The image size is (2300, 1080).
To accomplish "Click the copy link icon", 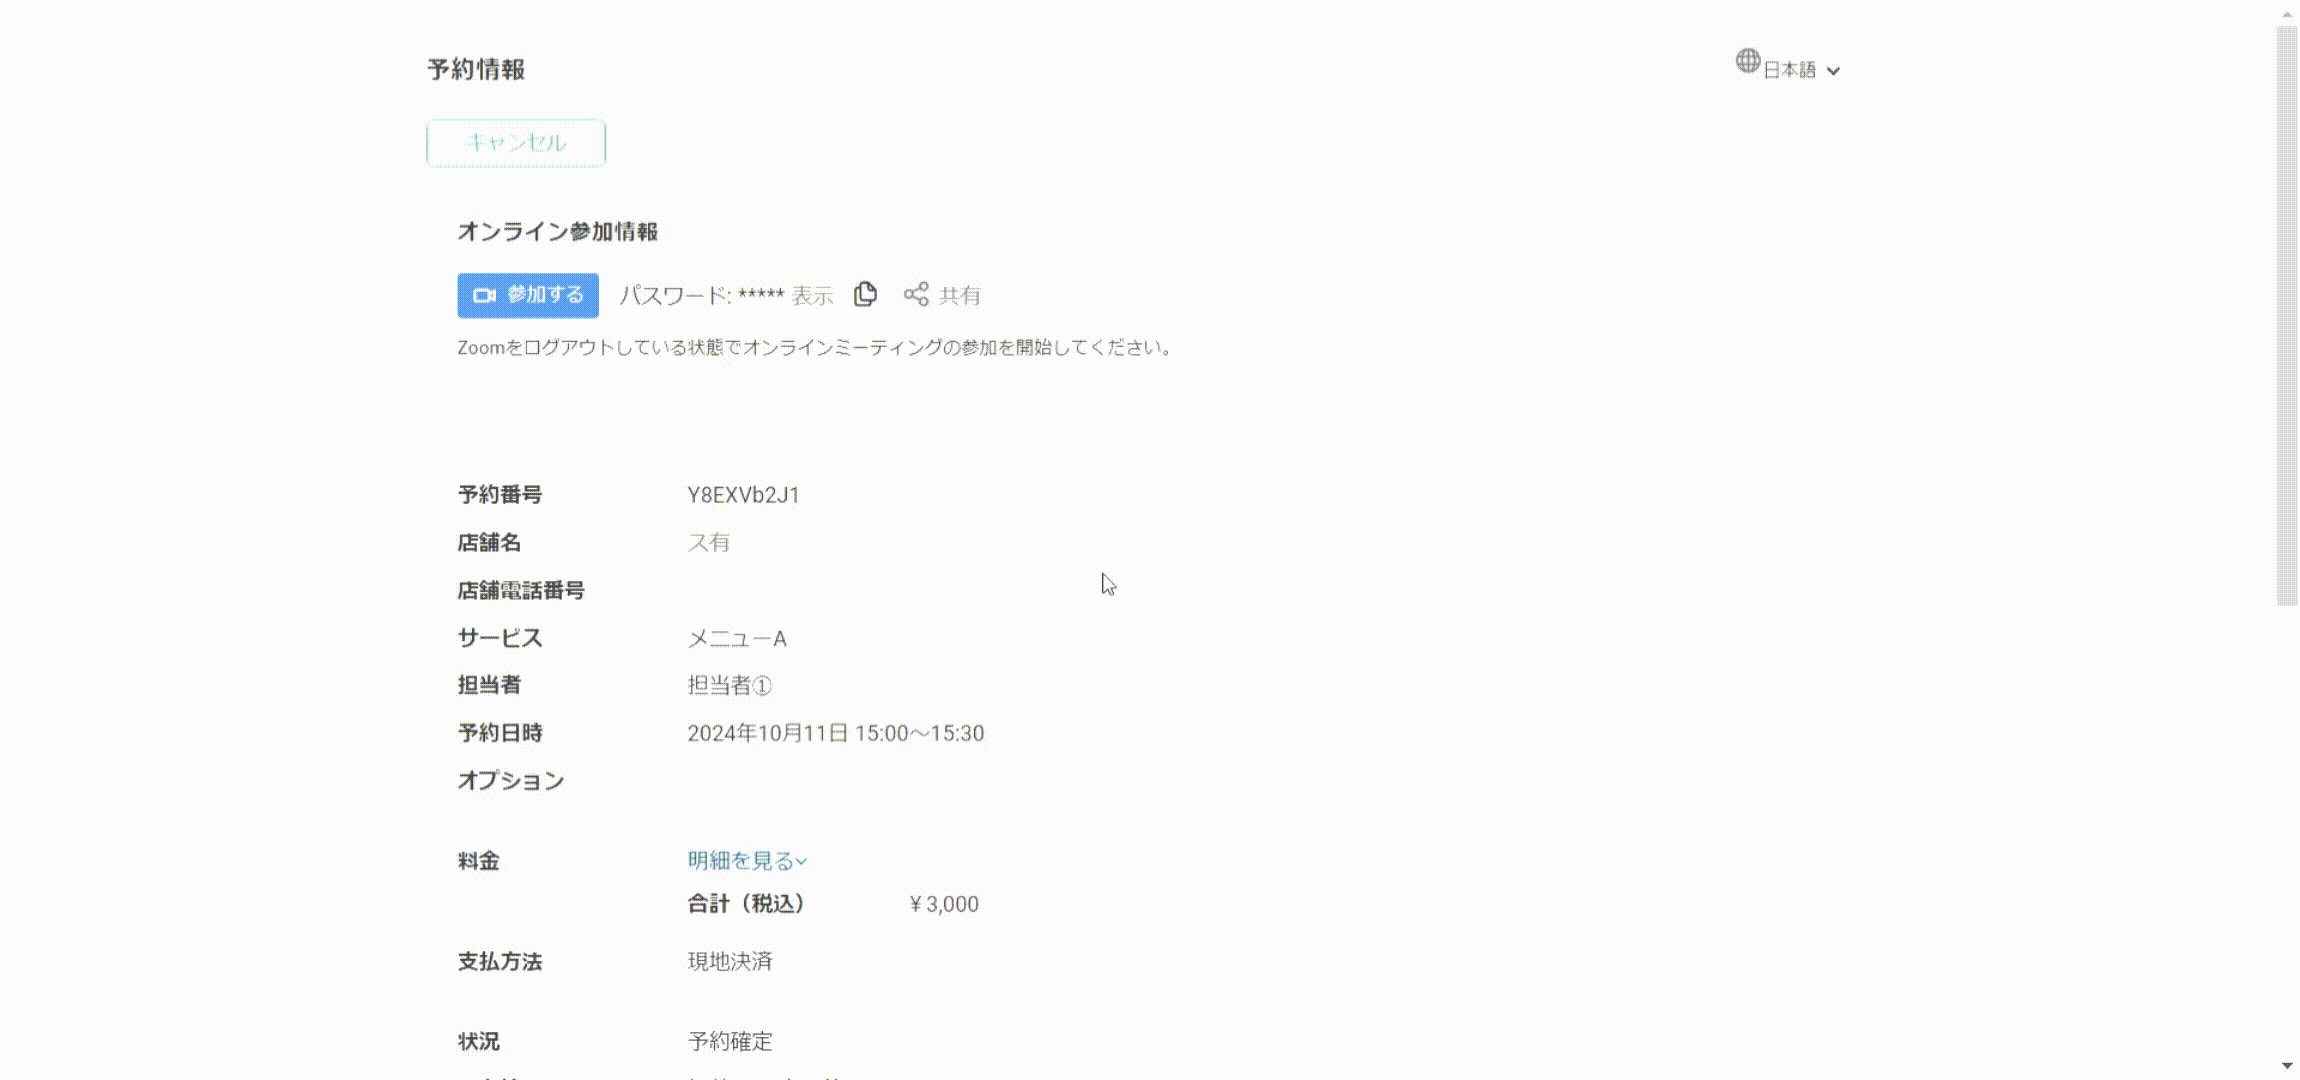I will (865, 293).
